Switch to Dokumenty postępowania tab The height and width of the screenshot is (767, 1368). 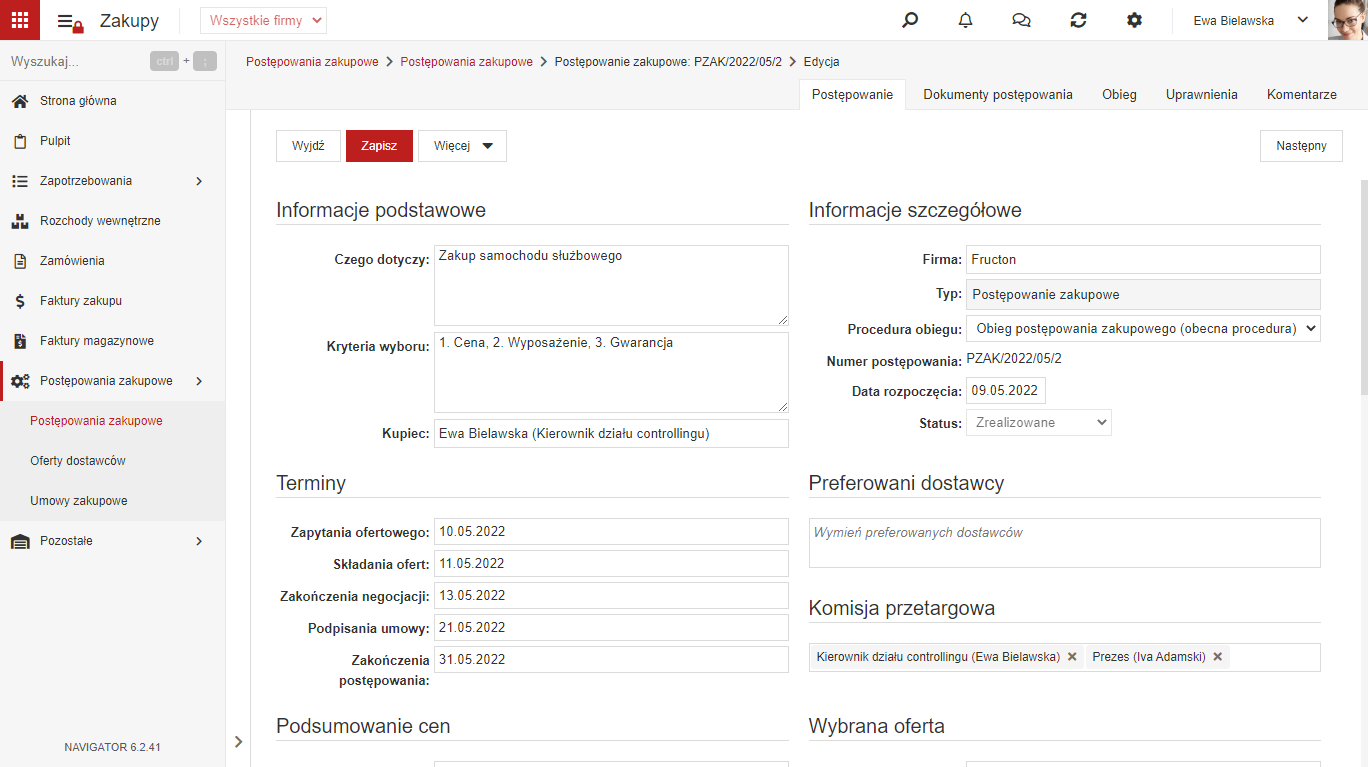[x=998, y=94]
